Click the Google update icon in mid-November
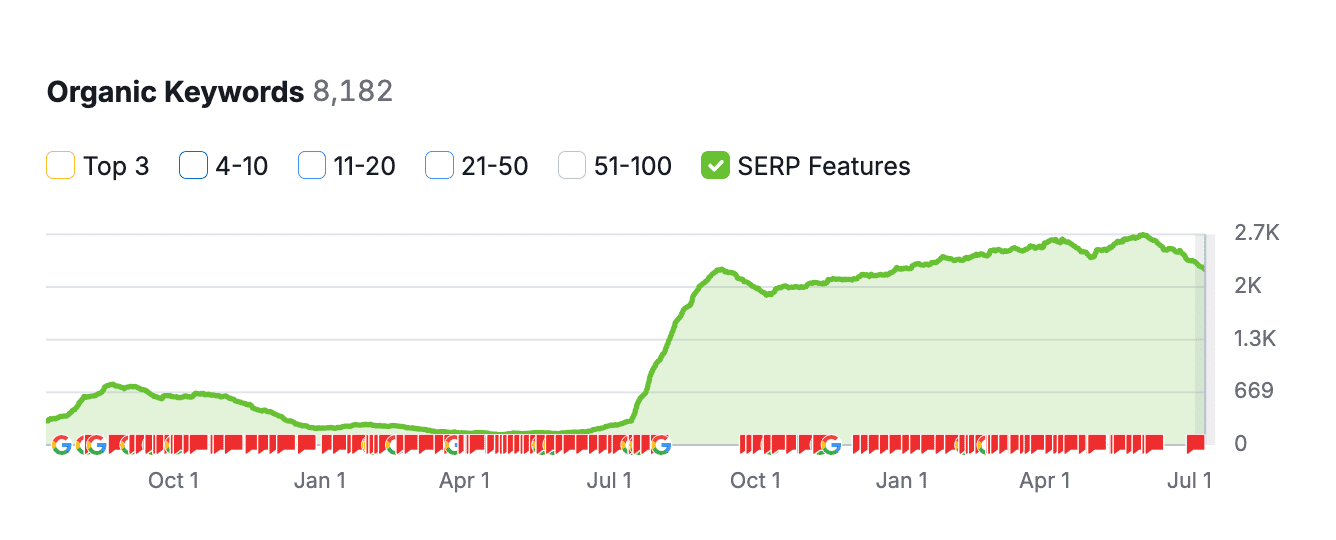The height and width of the screenshot is (540, 1336). (829, 445)
